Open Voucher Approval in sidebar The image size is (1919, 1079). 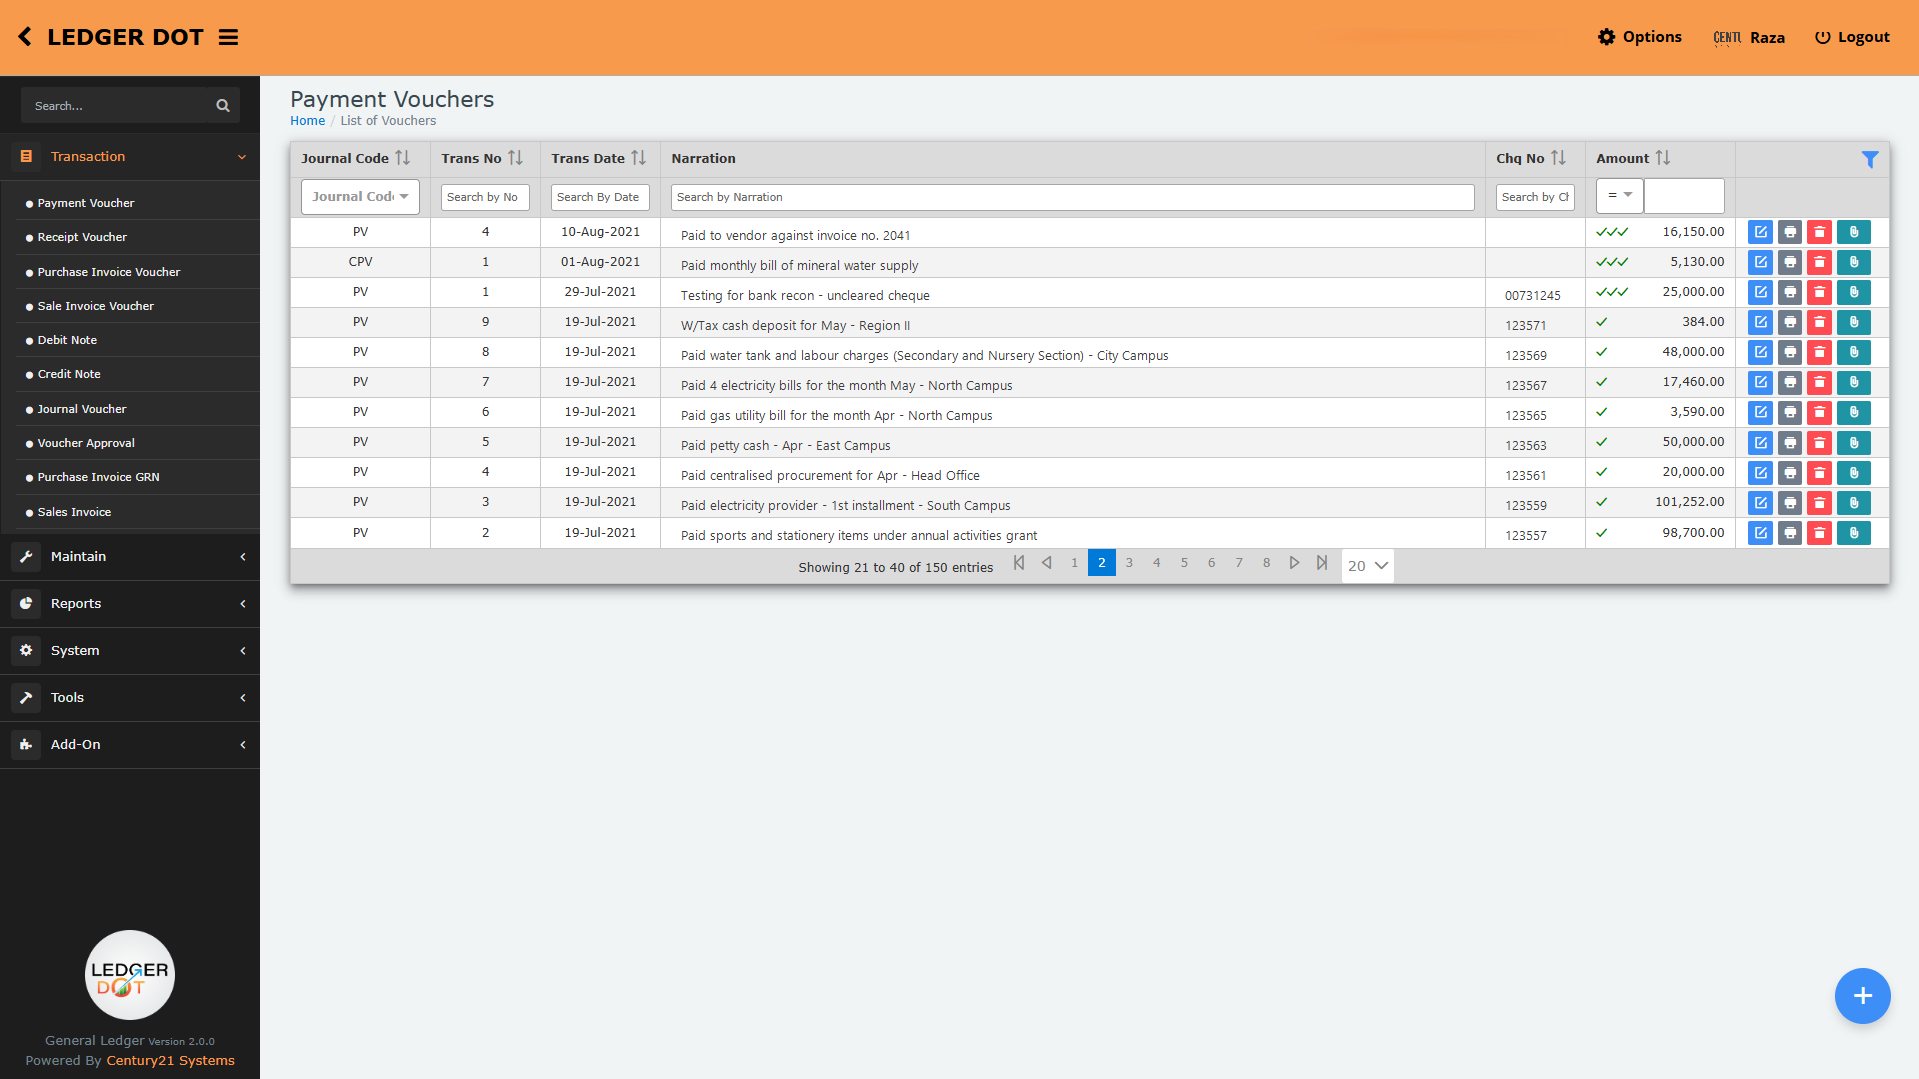(x=86, y=443)
